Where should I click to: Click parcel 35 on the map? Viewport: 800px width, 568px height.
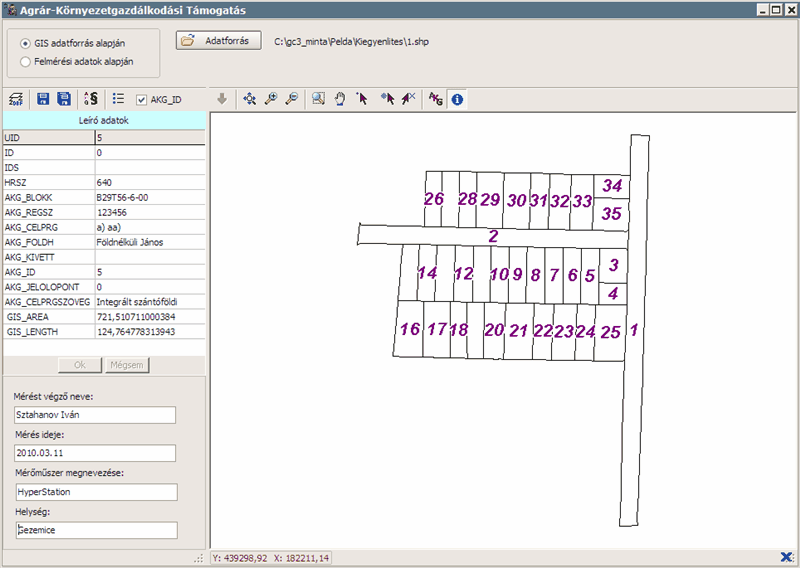pyautogui.click(x=611, y=214)
